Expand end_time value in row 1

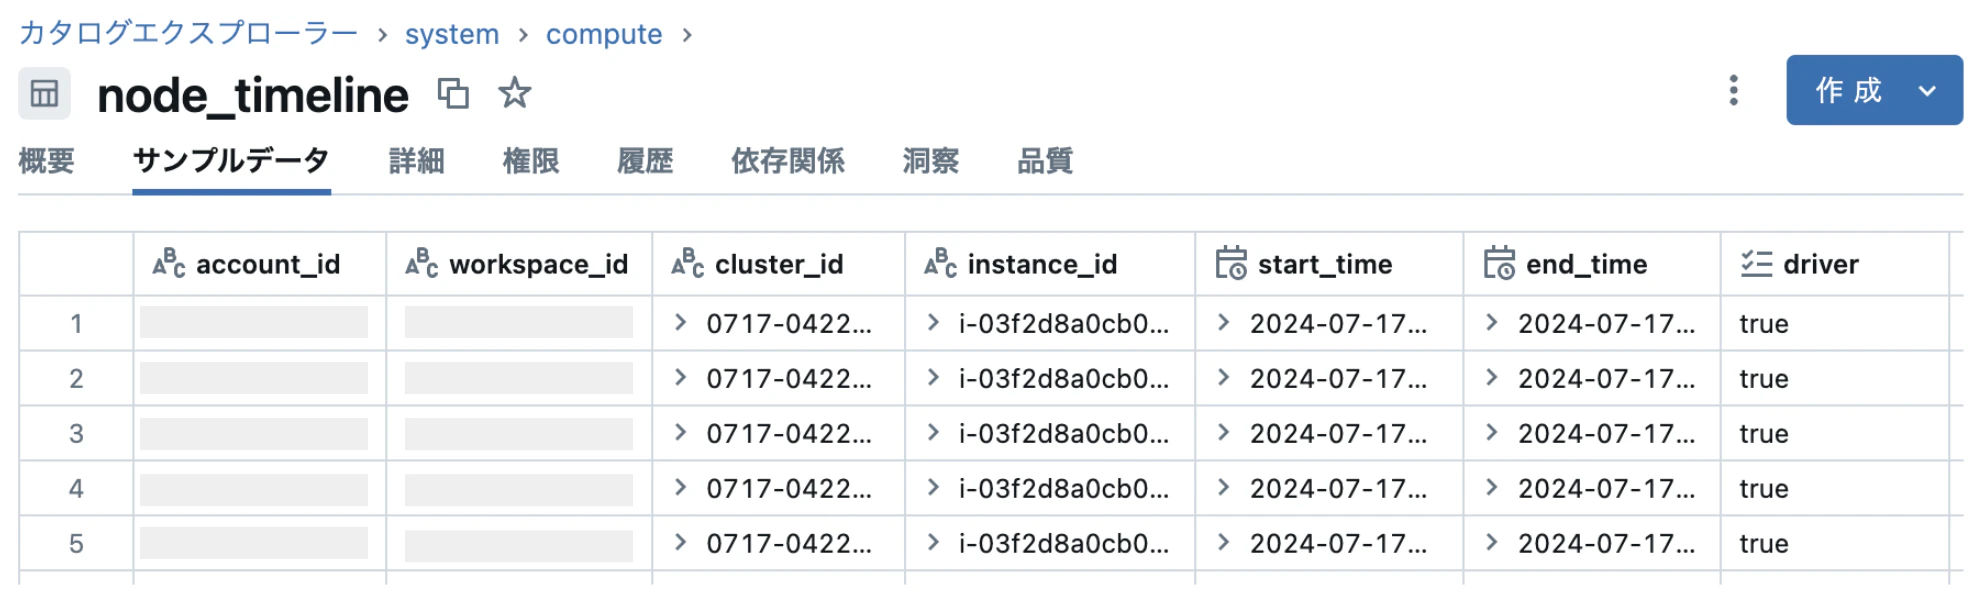pyautogui.click(x=1491, y=322)
